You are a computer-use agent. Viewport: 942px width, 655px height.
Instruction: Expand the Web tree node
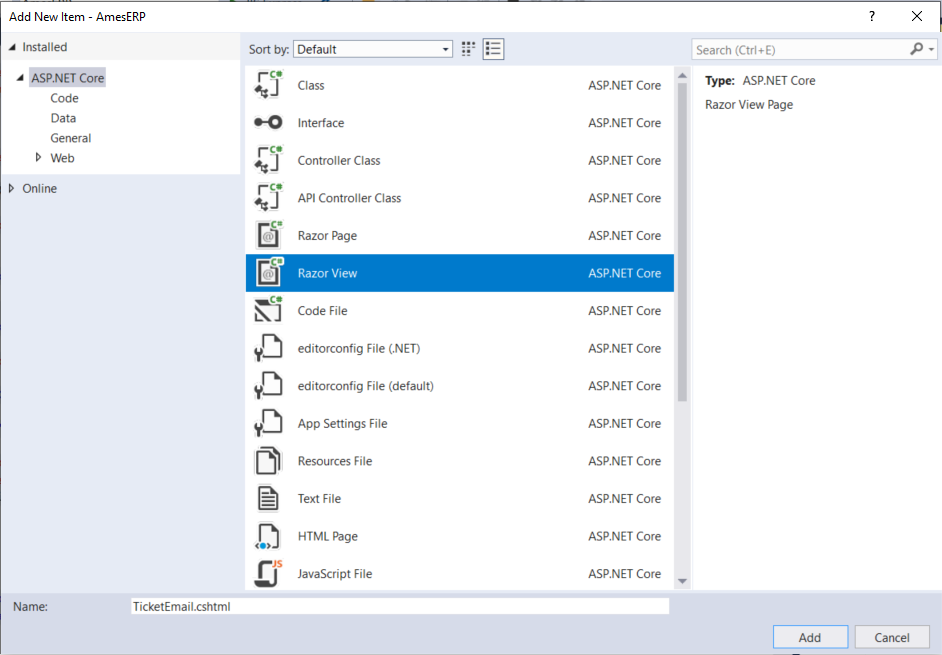[38, 157]
